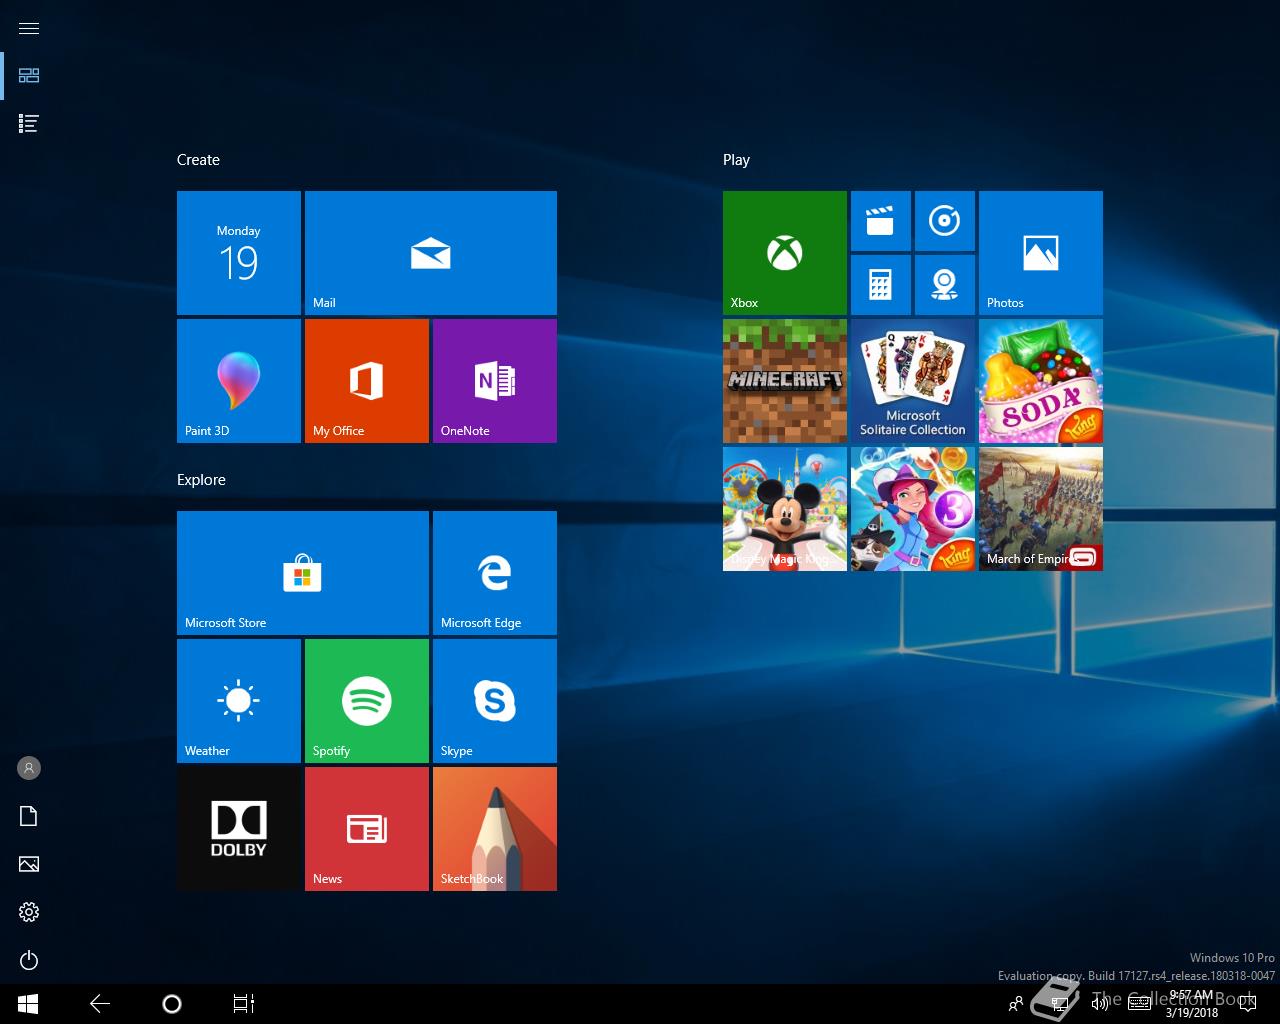Open Pictures from Start sidebar
The height and width of the screenshot is (1024, 1280).
tap(29, 864)
